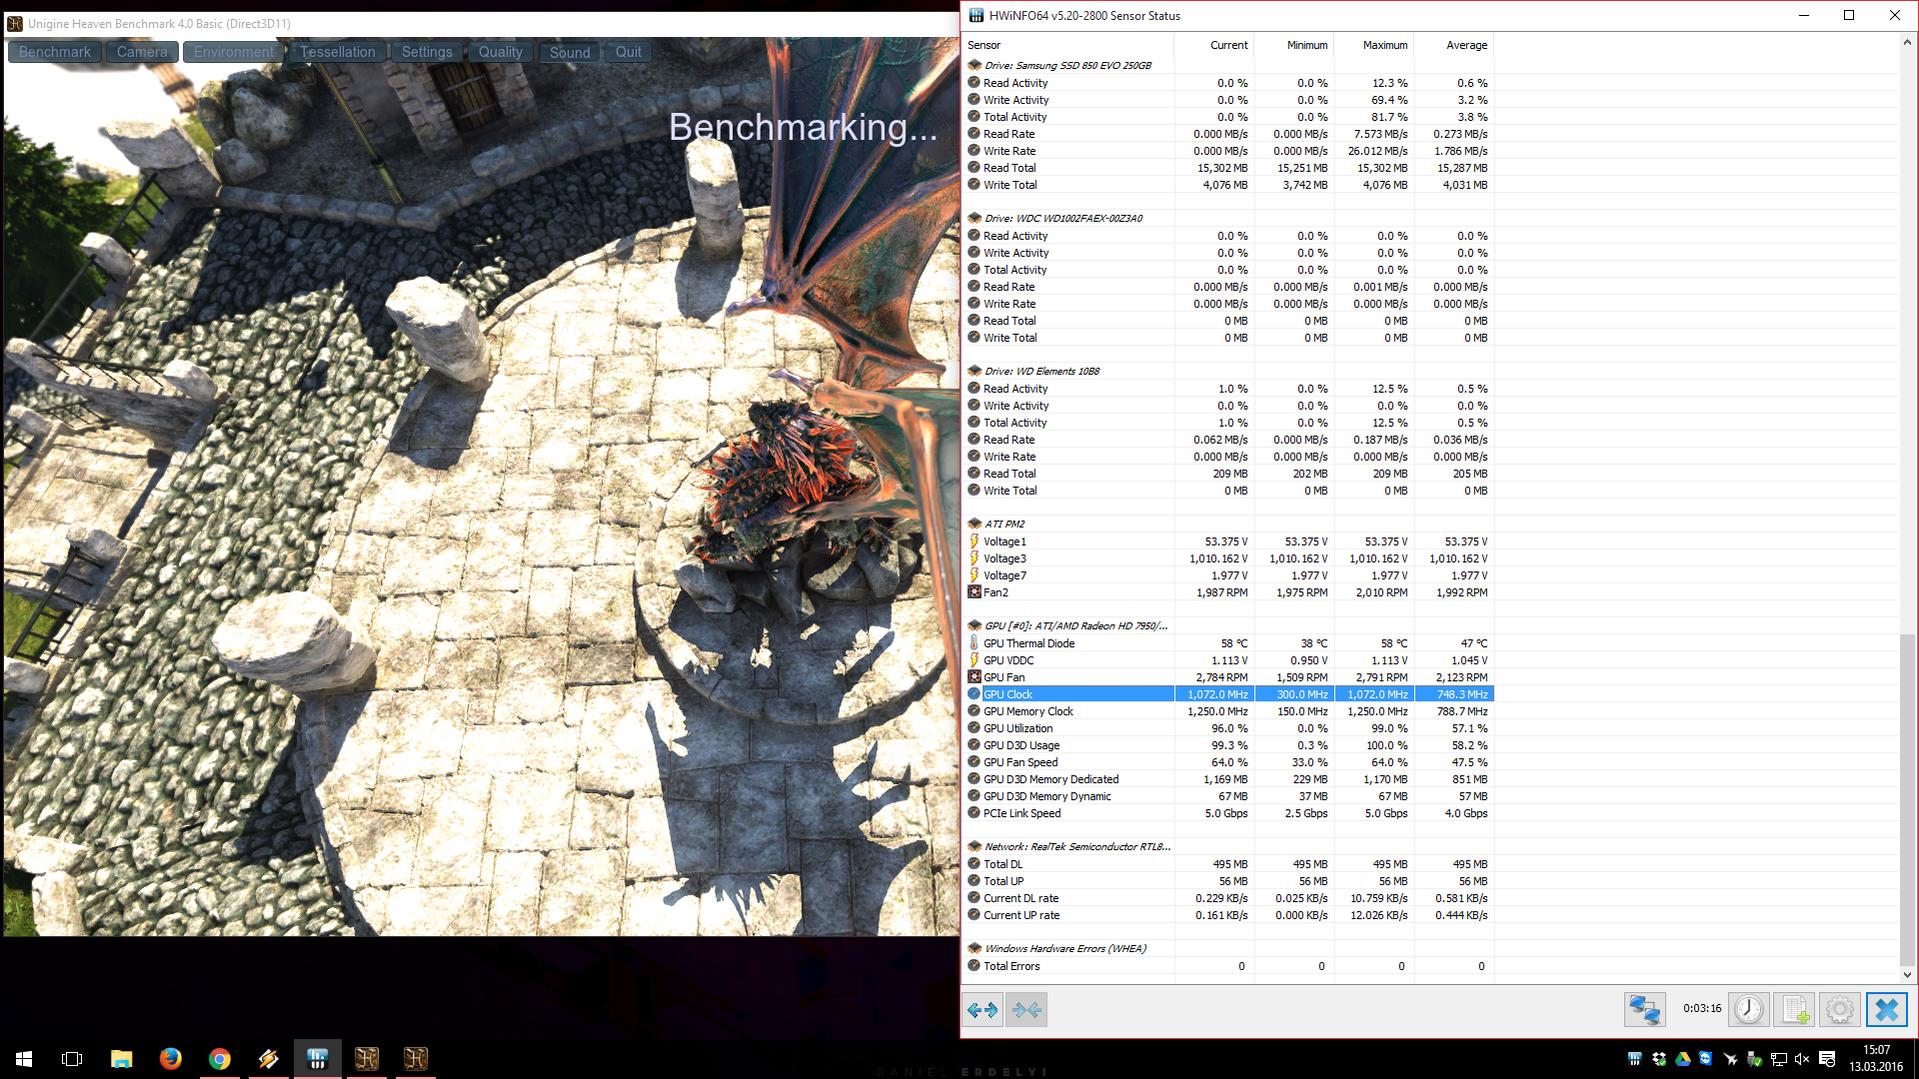Start logging with document-plus icon
This screenshot has height=1079, width=1919.
click(1794, 1010)
